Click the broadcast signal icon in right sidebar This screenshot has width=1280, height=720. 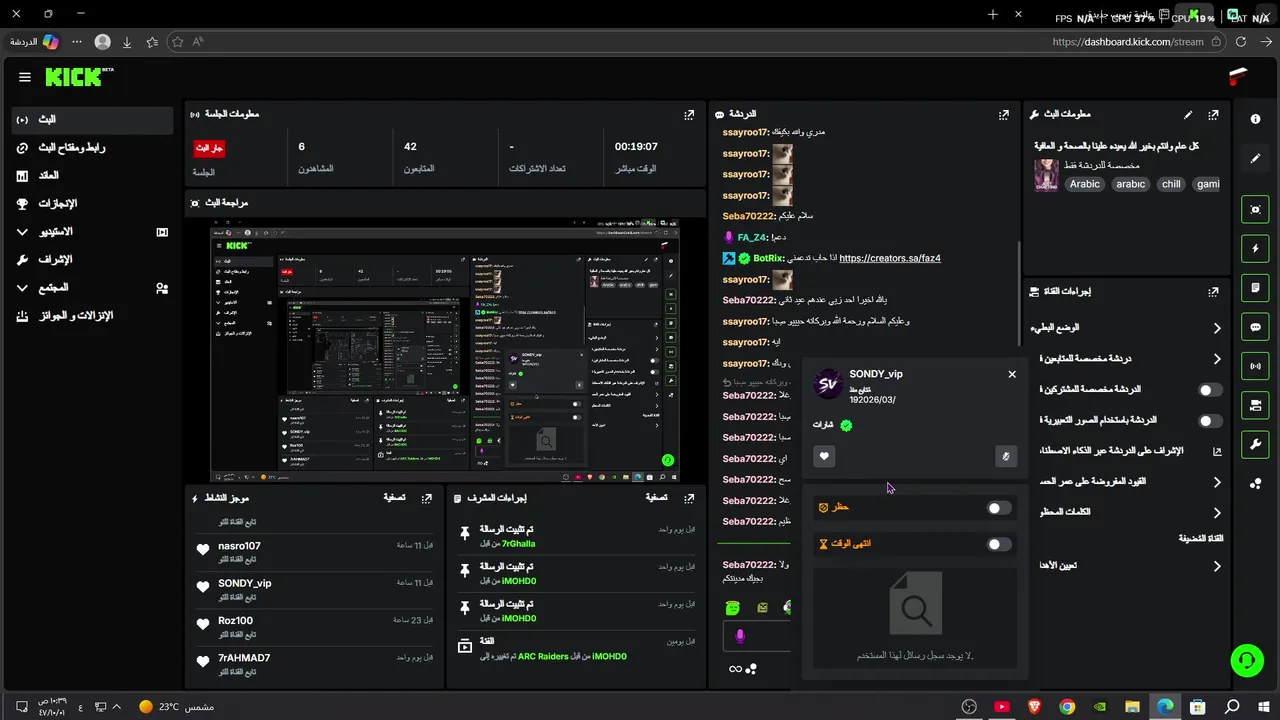pyautogui.click(x=1256, y=366)
